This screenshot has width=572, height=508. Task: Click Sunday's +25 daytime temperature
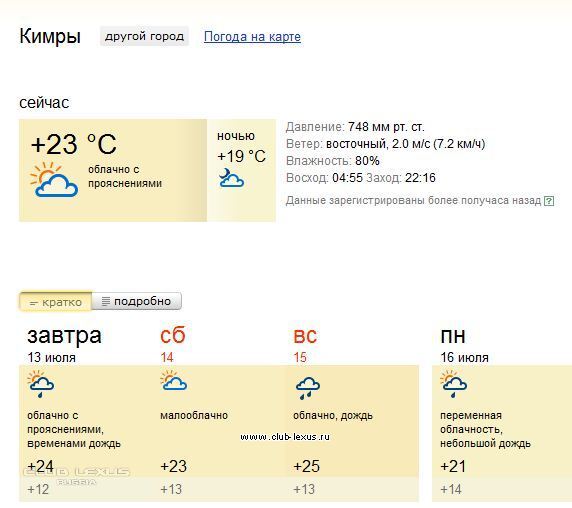click(x=306, y=466)
